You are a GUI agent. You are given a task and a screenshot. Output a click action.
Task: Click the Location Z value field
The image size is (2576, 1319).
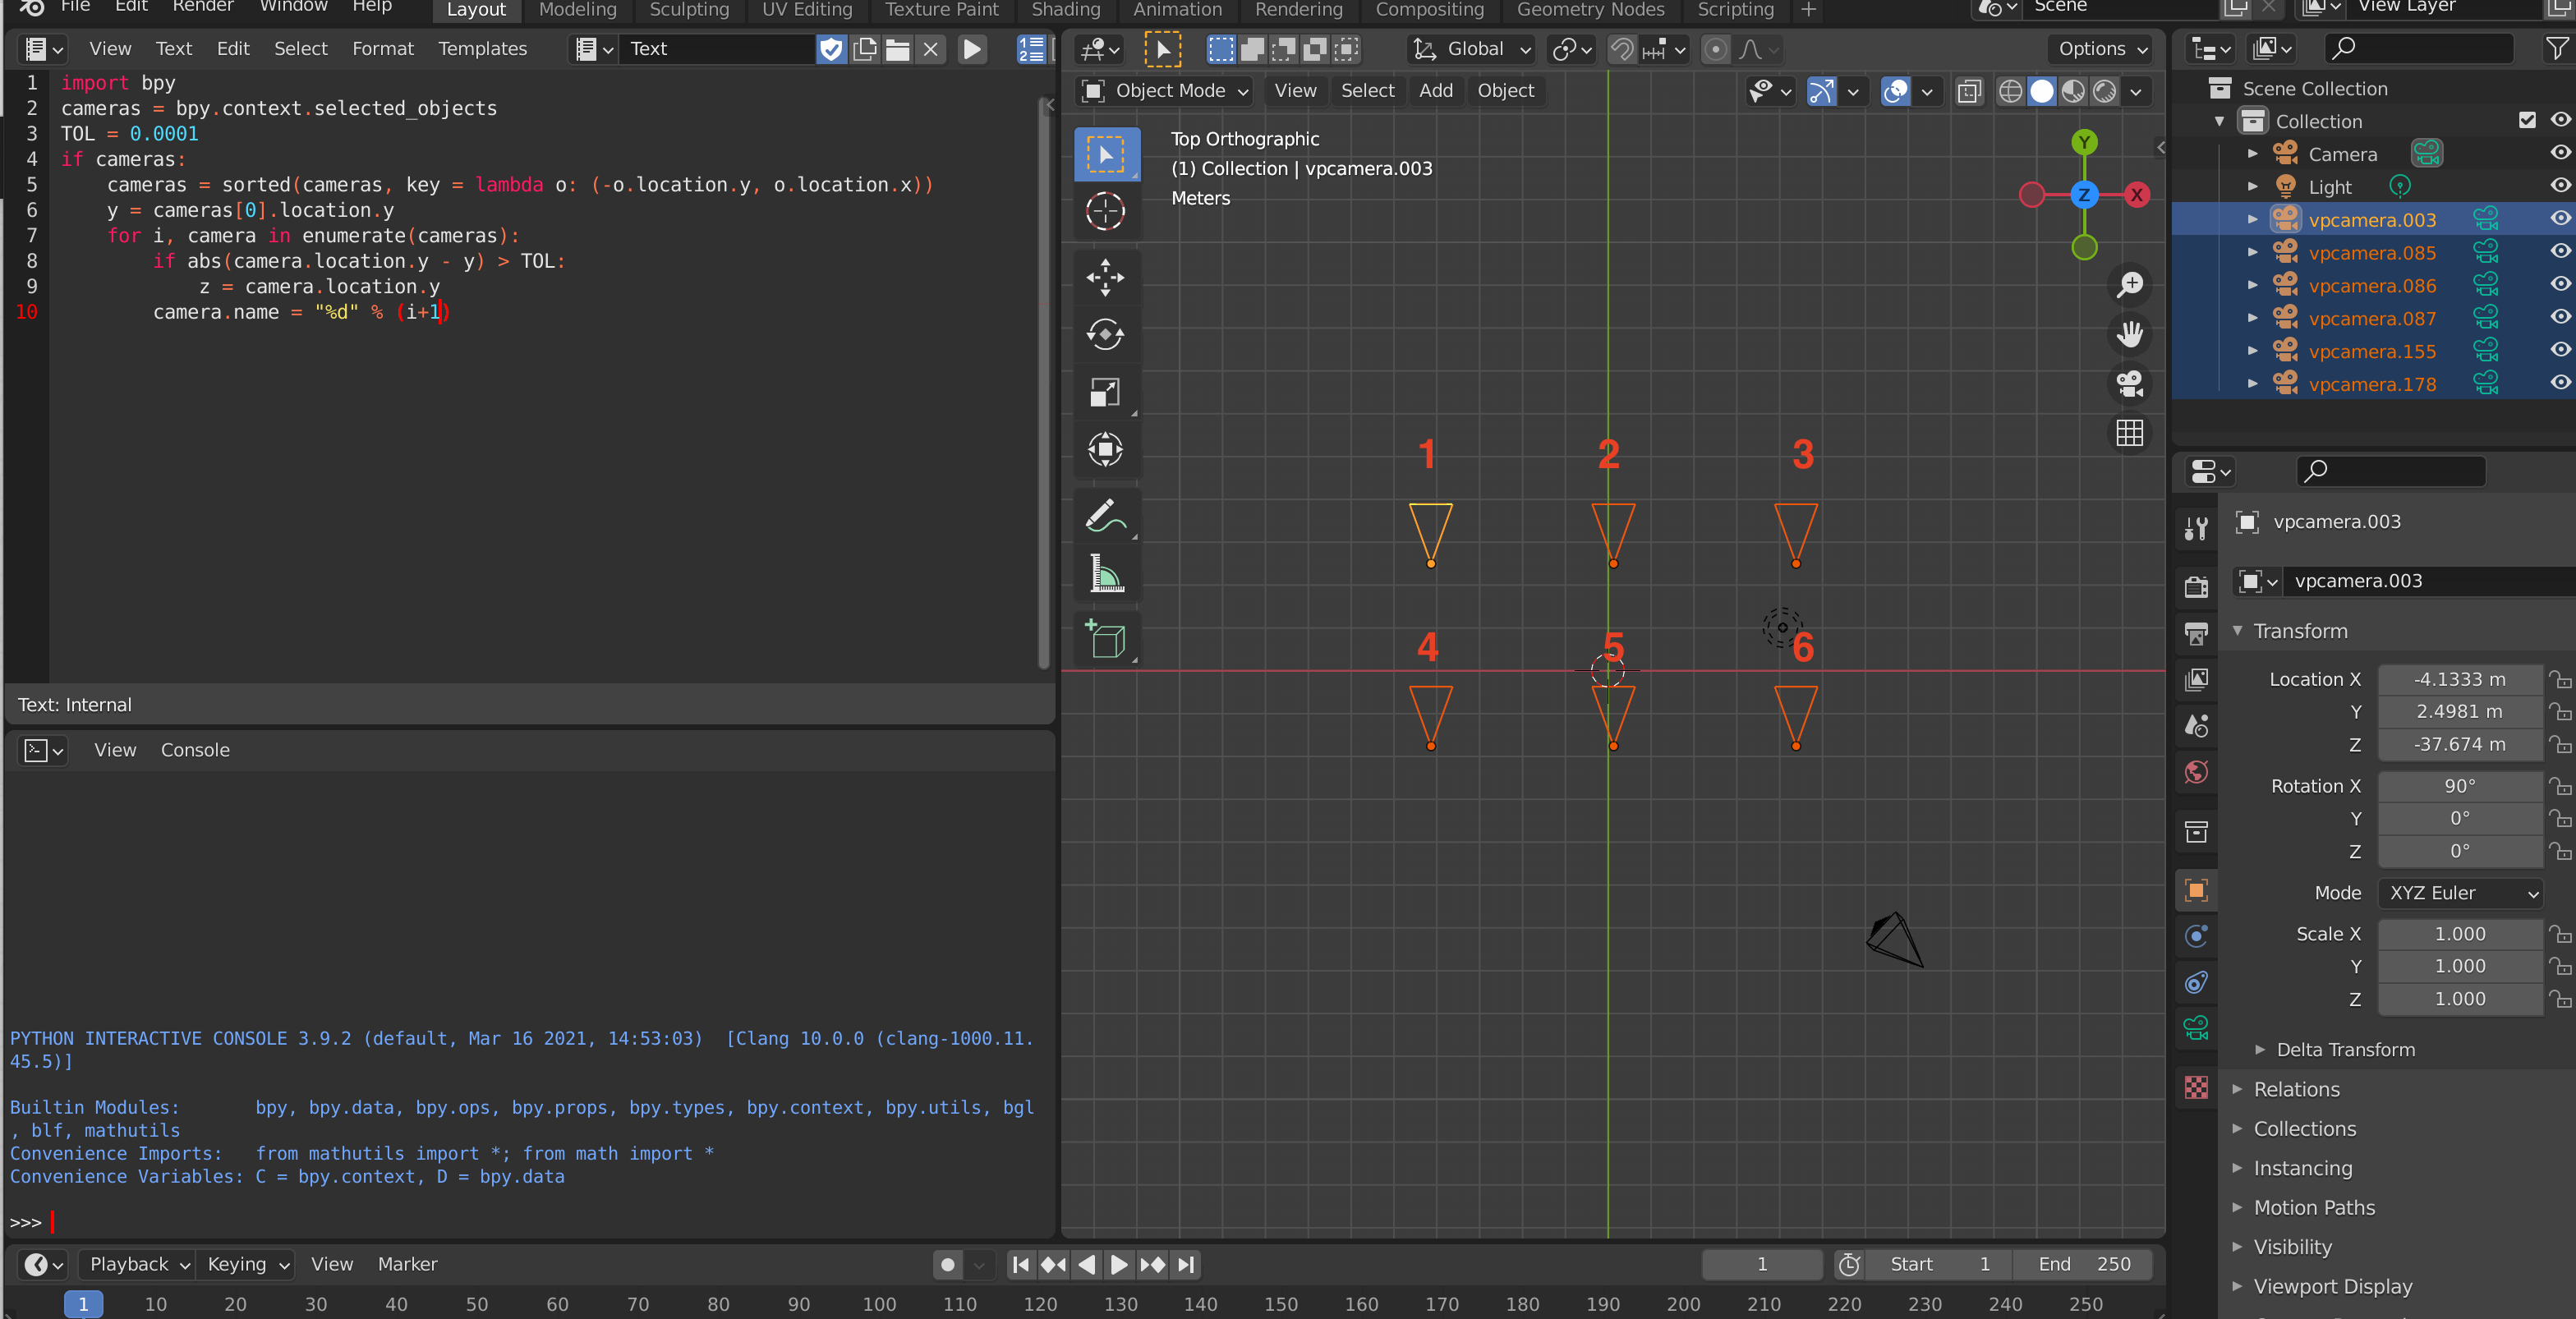tap(2459, 745)
